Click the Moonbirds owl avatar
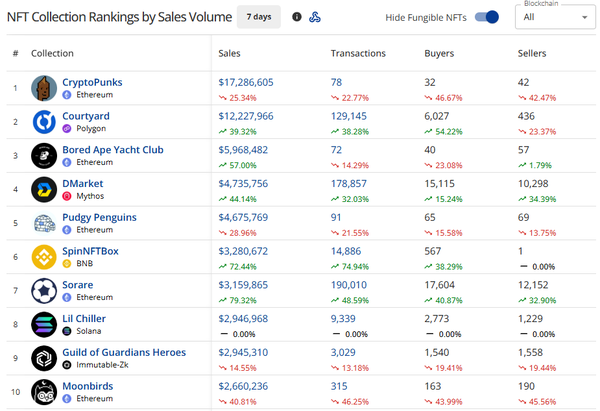This screenshot has width=600, height=411. point(44,392)
